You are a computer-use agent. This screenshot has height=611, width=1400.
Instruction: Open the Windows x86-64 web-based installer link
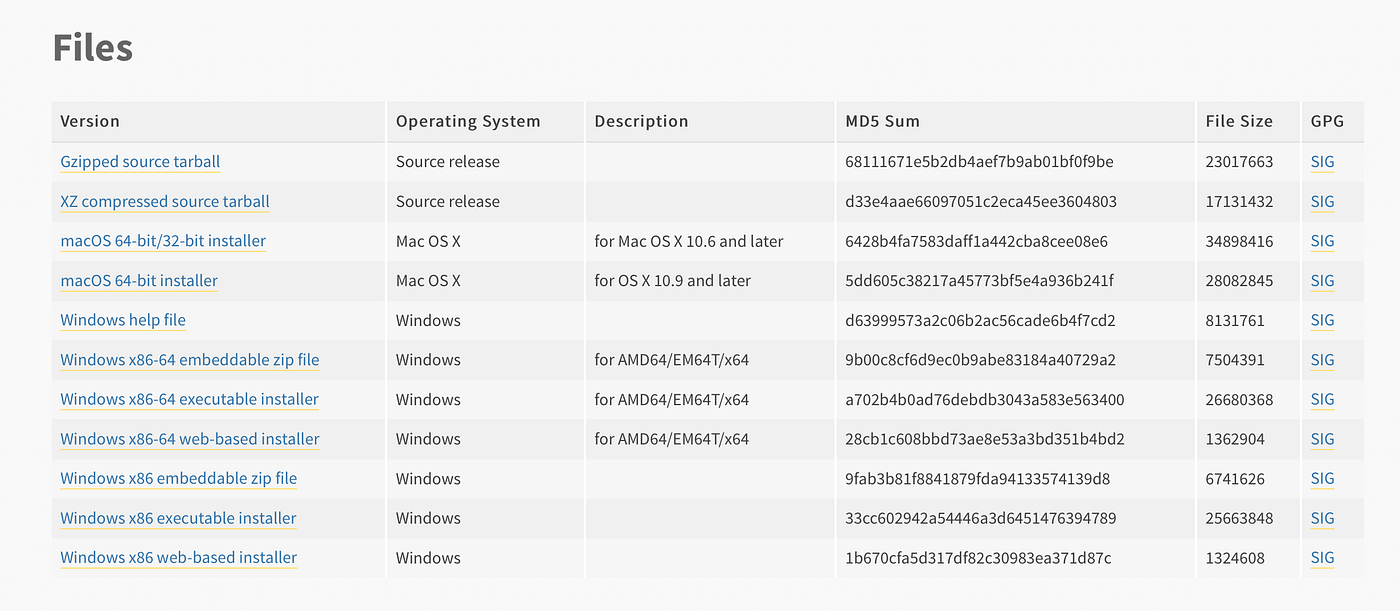pyautogui.click(x=189, y=438)
